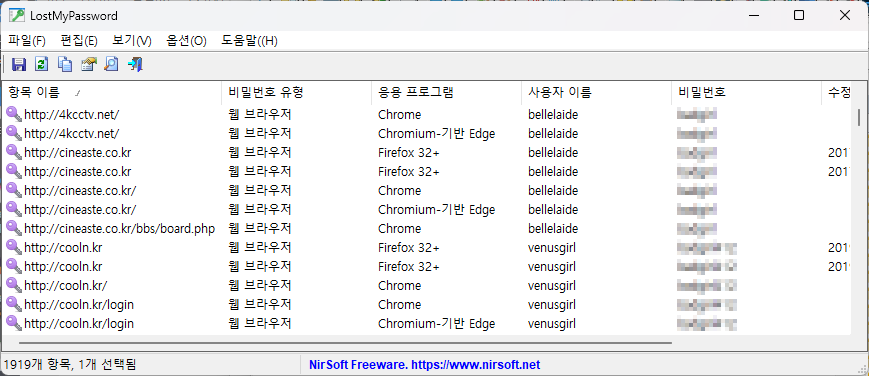Click the '1919개 항목, 1개 선택됨' status text
The width and height of the screenshot is (869, 376).
(x=70, y=365)
